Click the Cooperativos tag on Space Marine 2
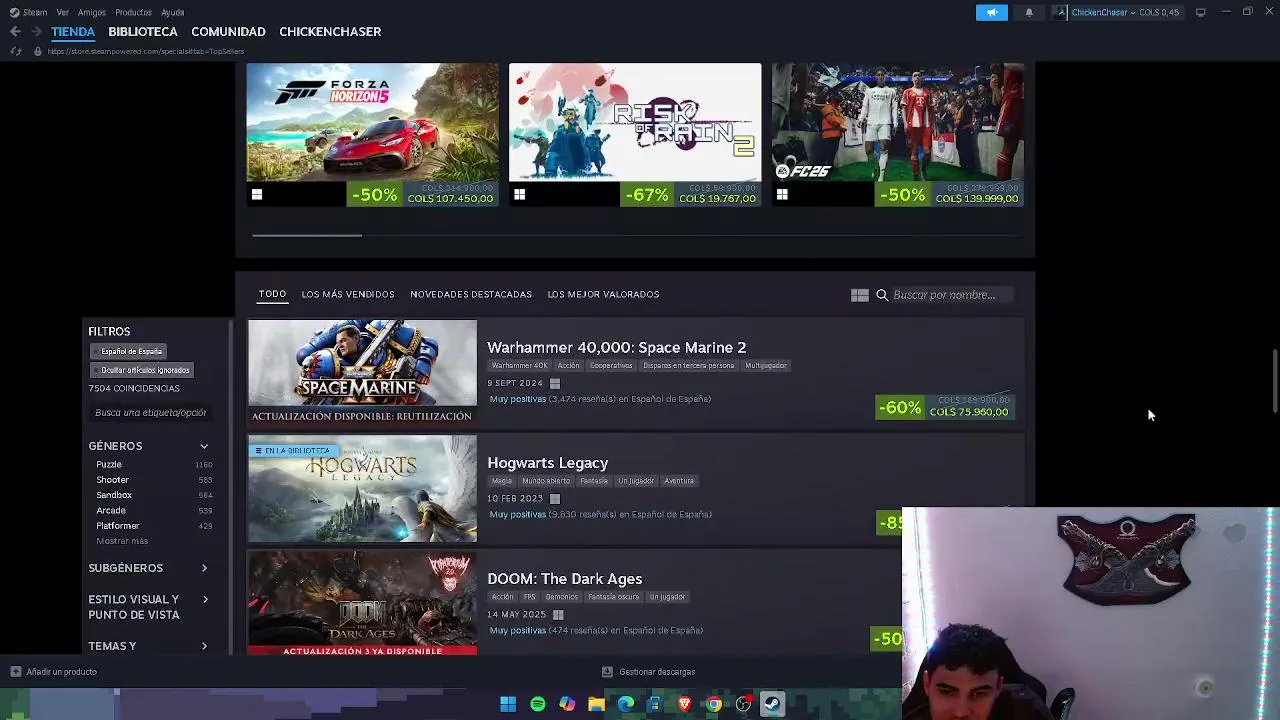This screenshot has height=720, width=1280. coord(611,366)
